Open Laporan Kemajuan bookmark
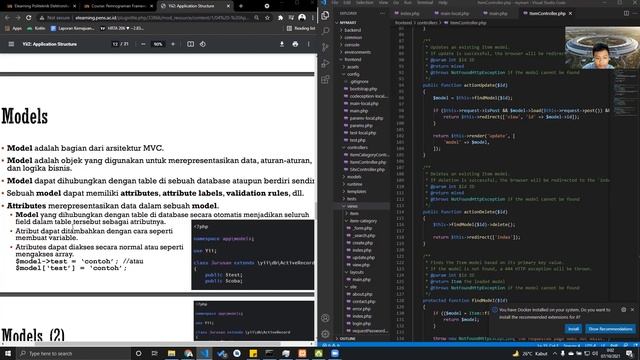The image size is (640, 360). tap(72, 29)
